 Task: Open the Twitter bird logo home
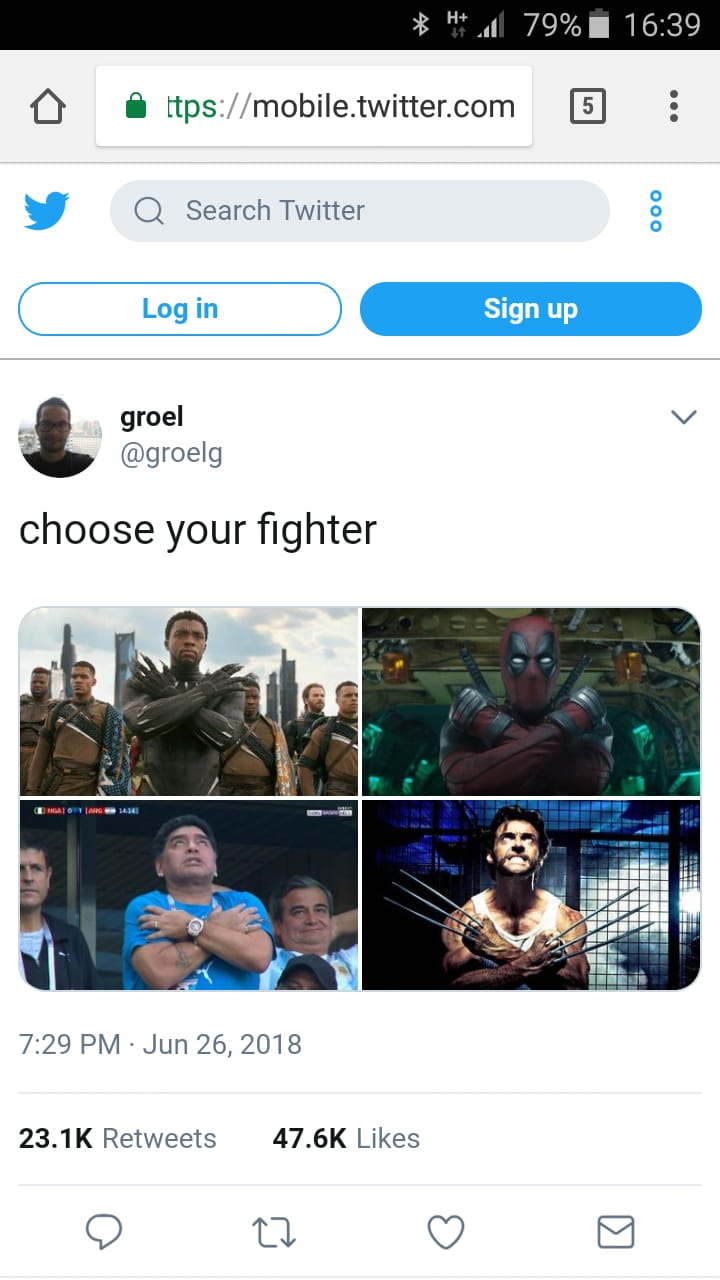coord(47,211)
